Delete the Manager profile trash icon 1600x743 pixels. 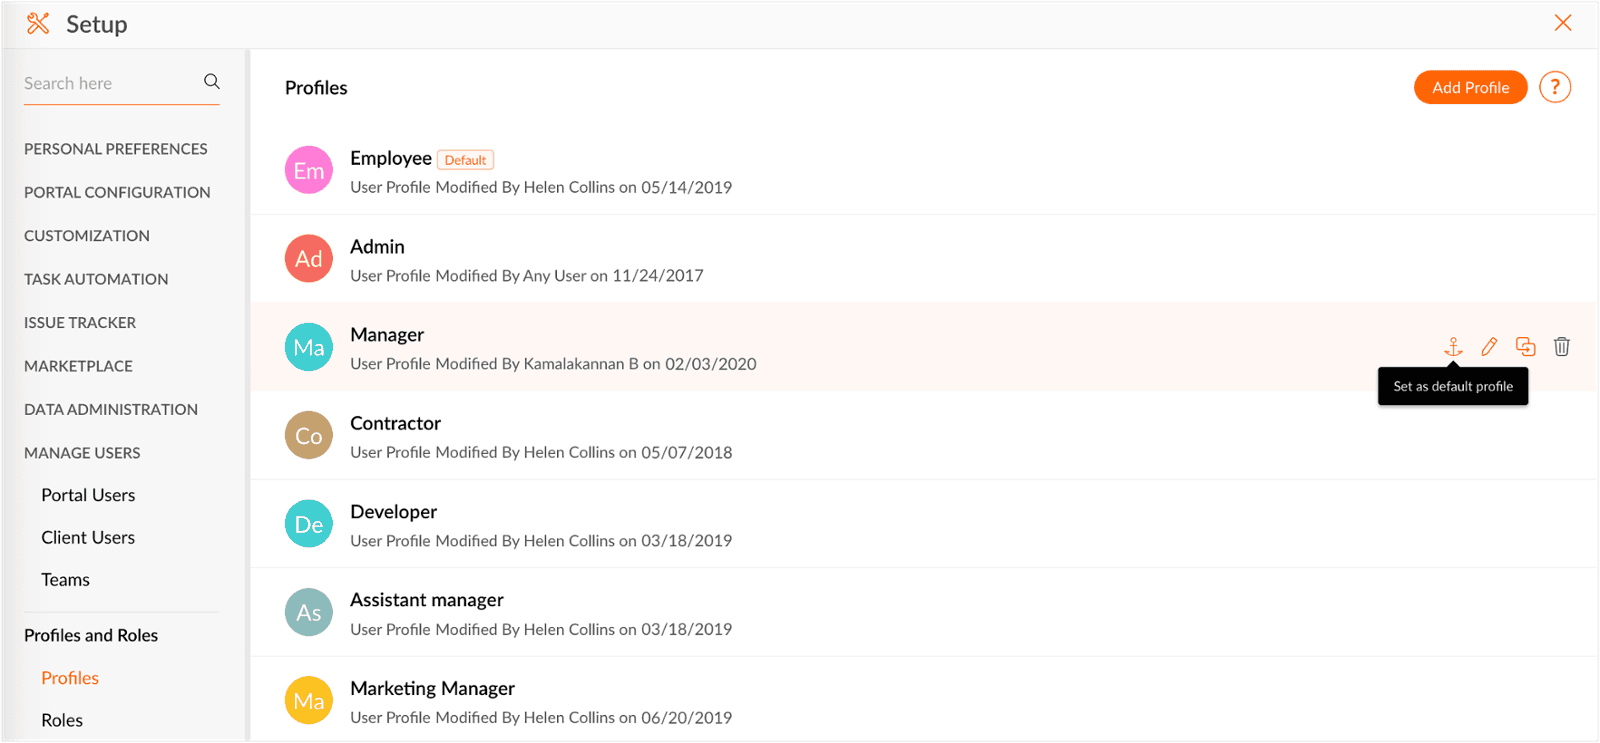(x=1561, y=347)
